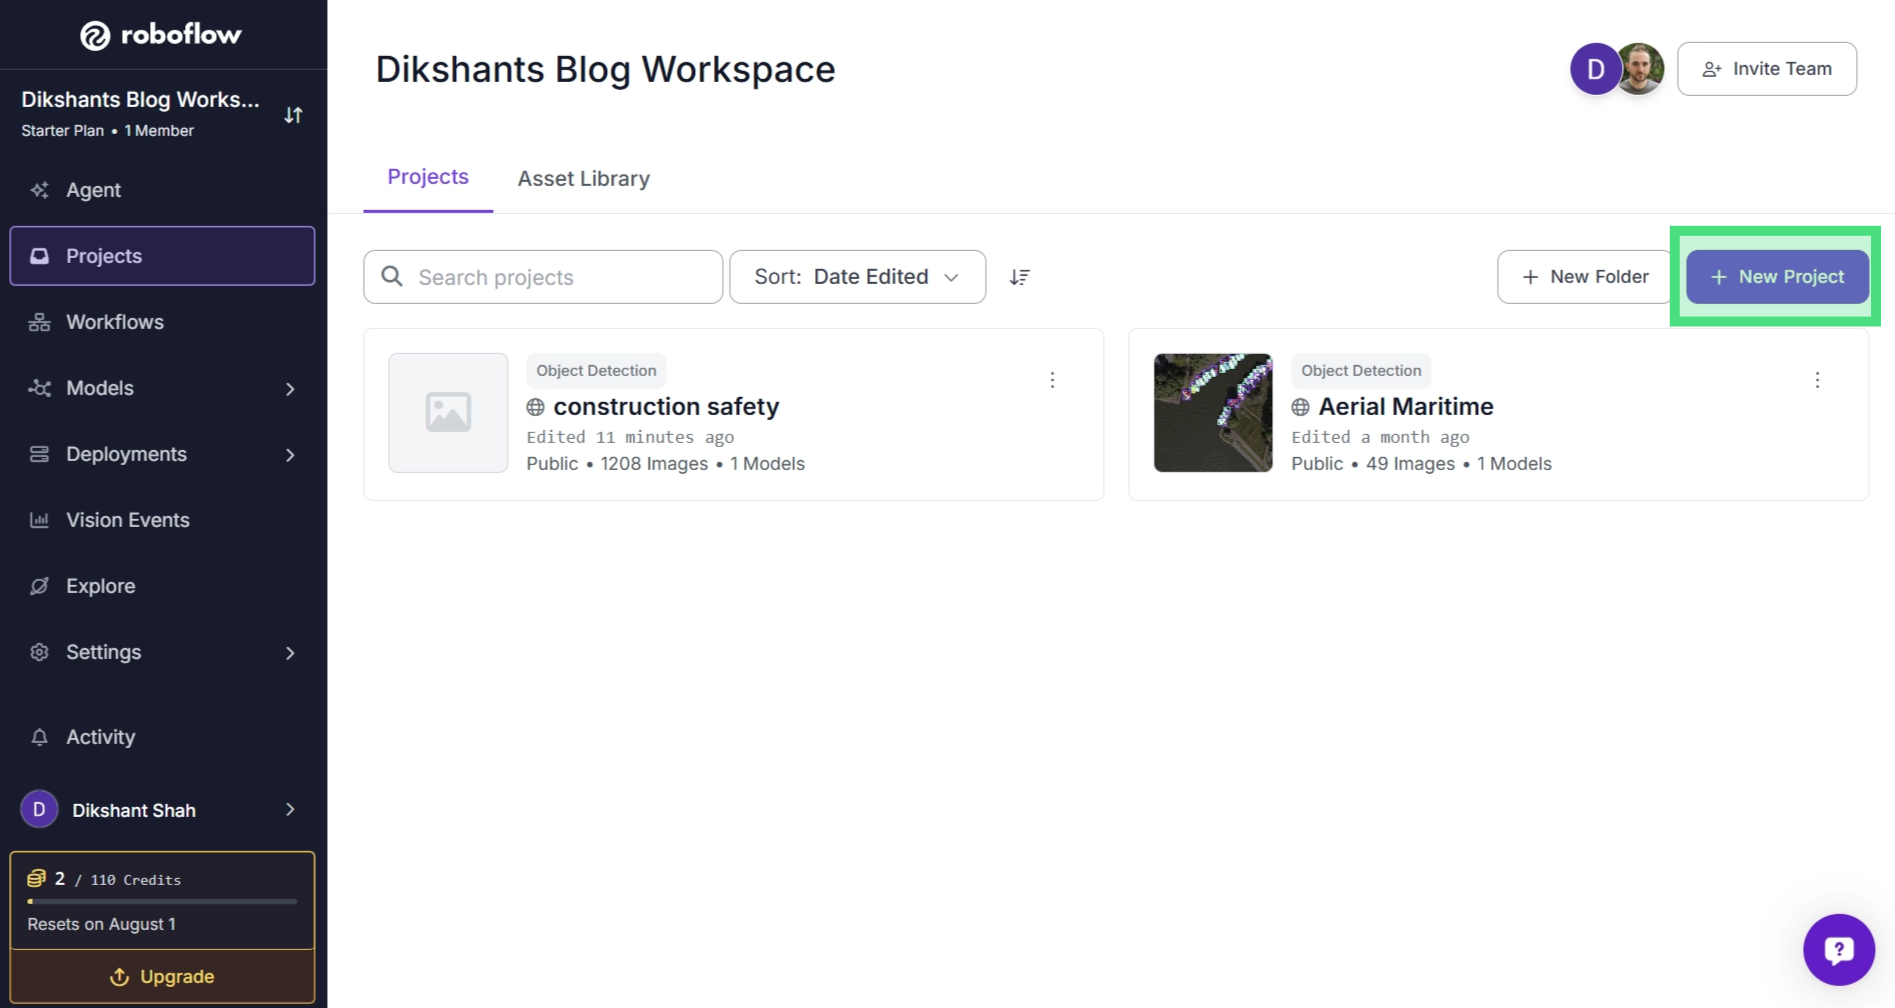Open the Aerial Maritime options menu
Screen dimensions: 1895x1008
point(1817,380)
